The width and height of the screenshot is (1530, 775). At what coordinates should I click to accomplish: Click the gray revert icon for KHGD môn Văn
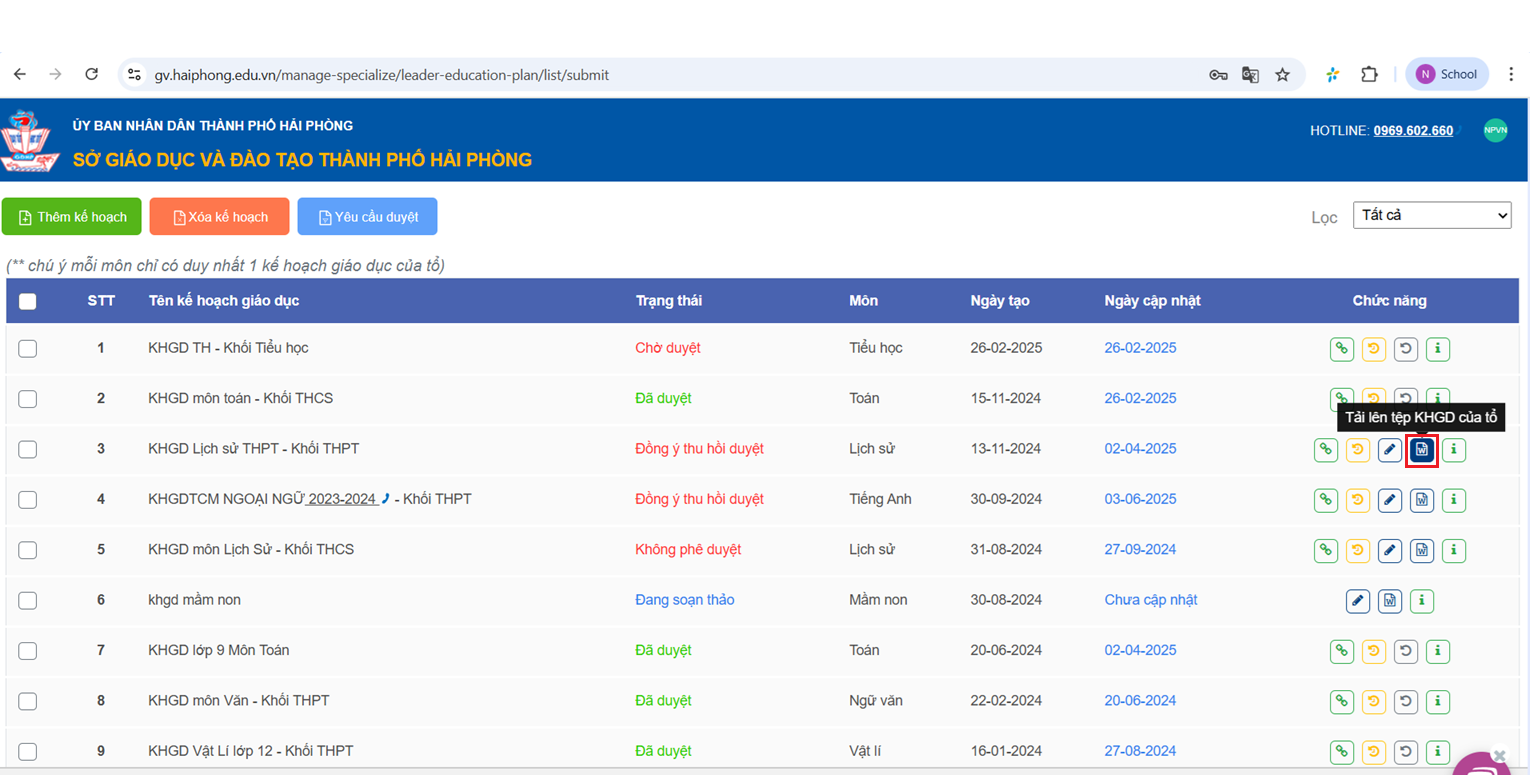(1406, 701)
